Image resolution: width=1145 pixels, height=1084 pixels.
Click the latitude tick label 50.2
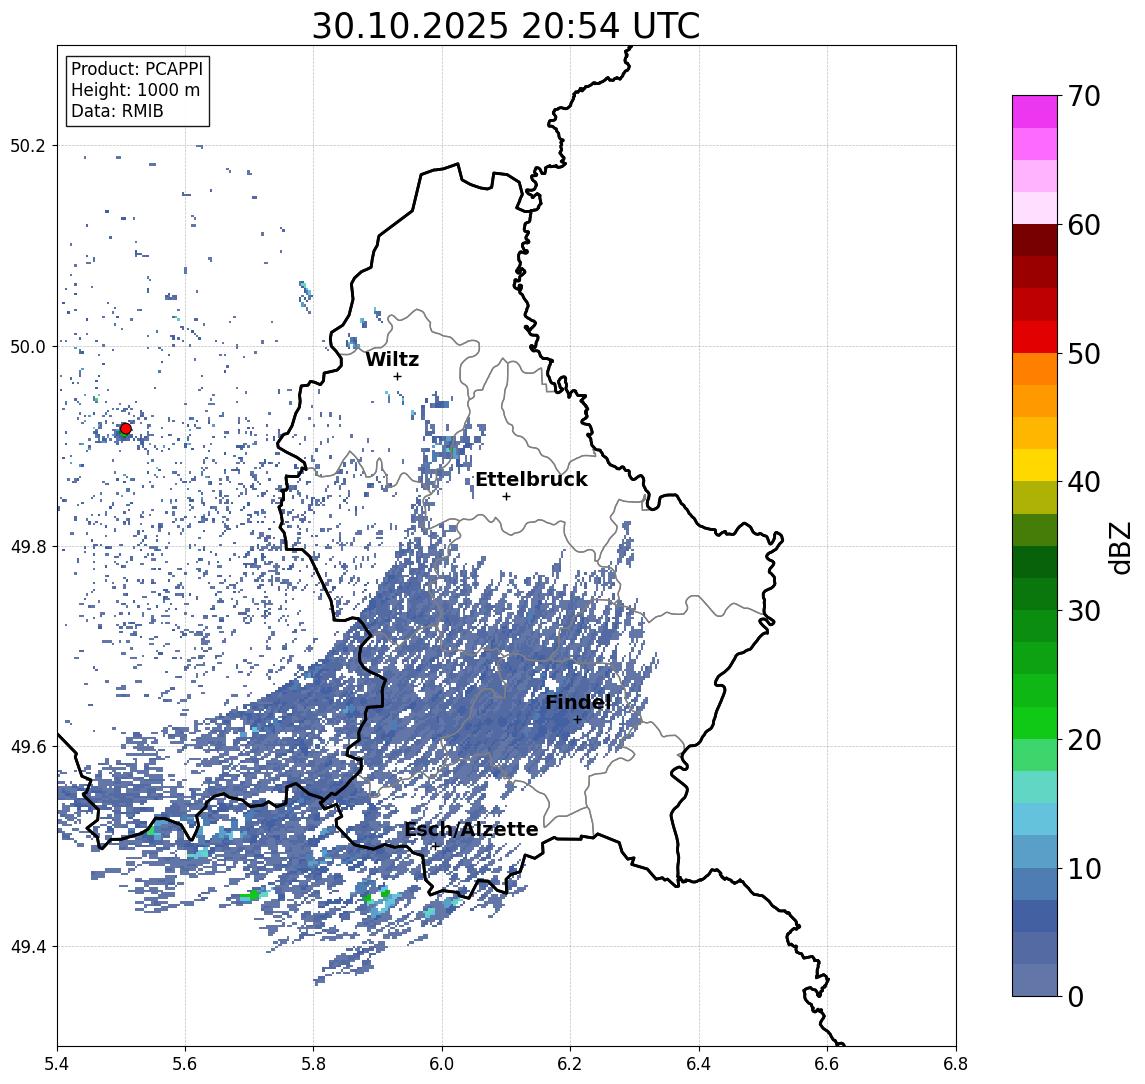click(x=28, y=145)
